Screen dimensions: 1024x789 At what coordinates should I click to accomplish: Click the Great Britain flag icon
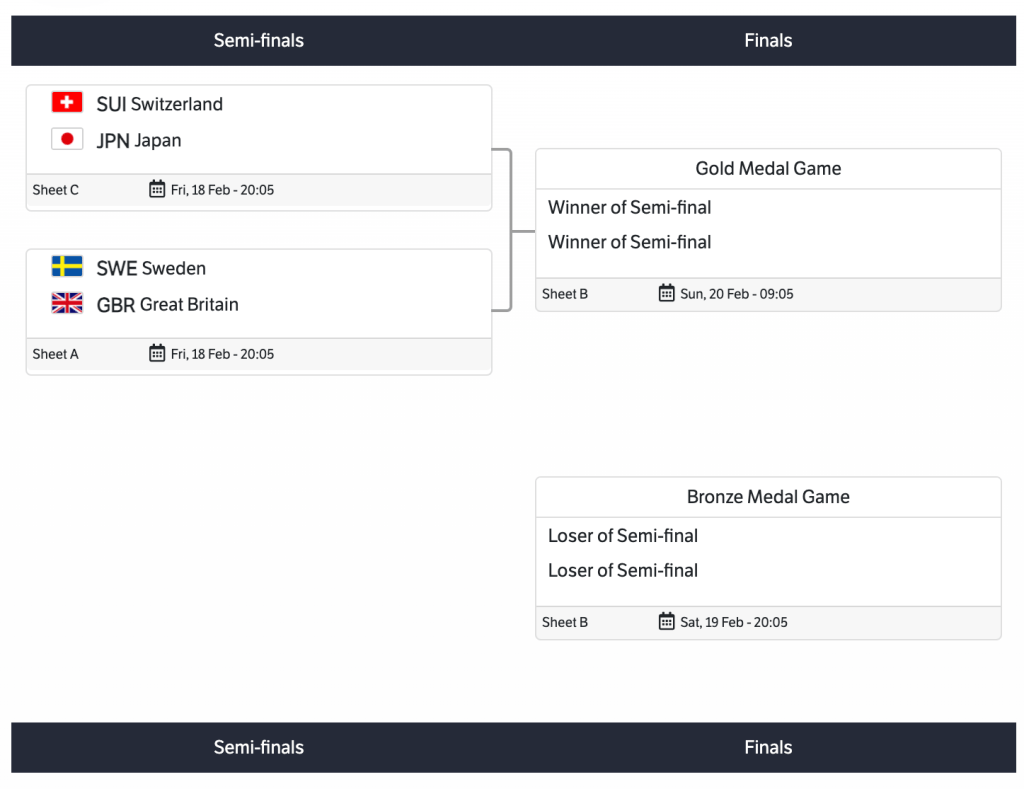coord(67,303)
